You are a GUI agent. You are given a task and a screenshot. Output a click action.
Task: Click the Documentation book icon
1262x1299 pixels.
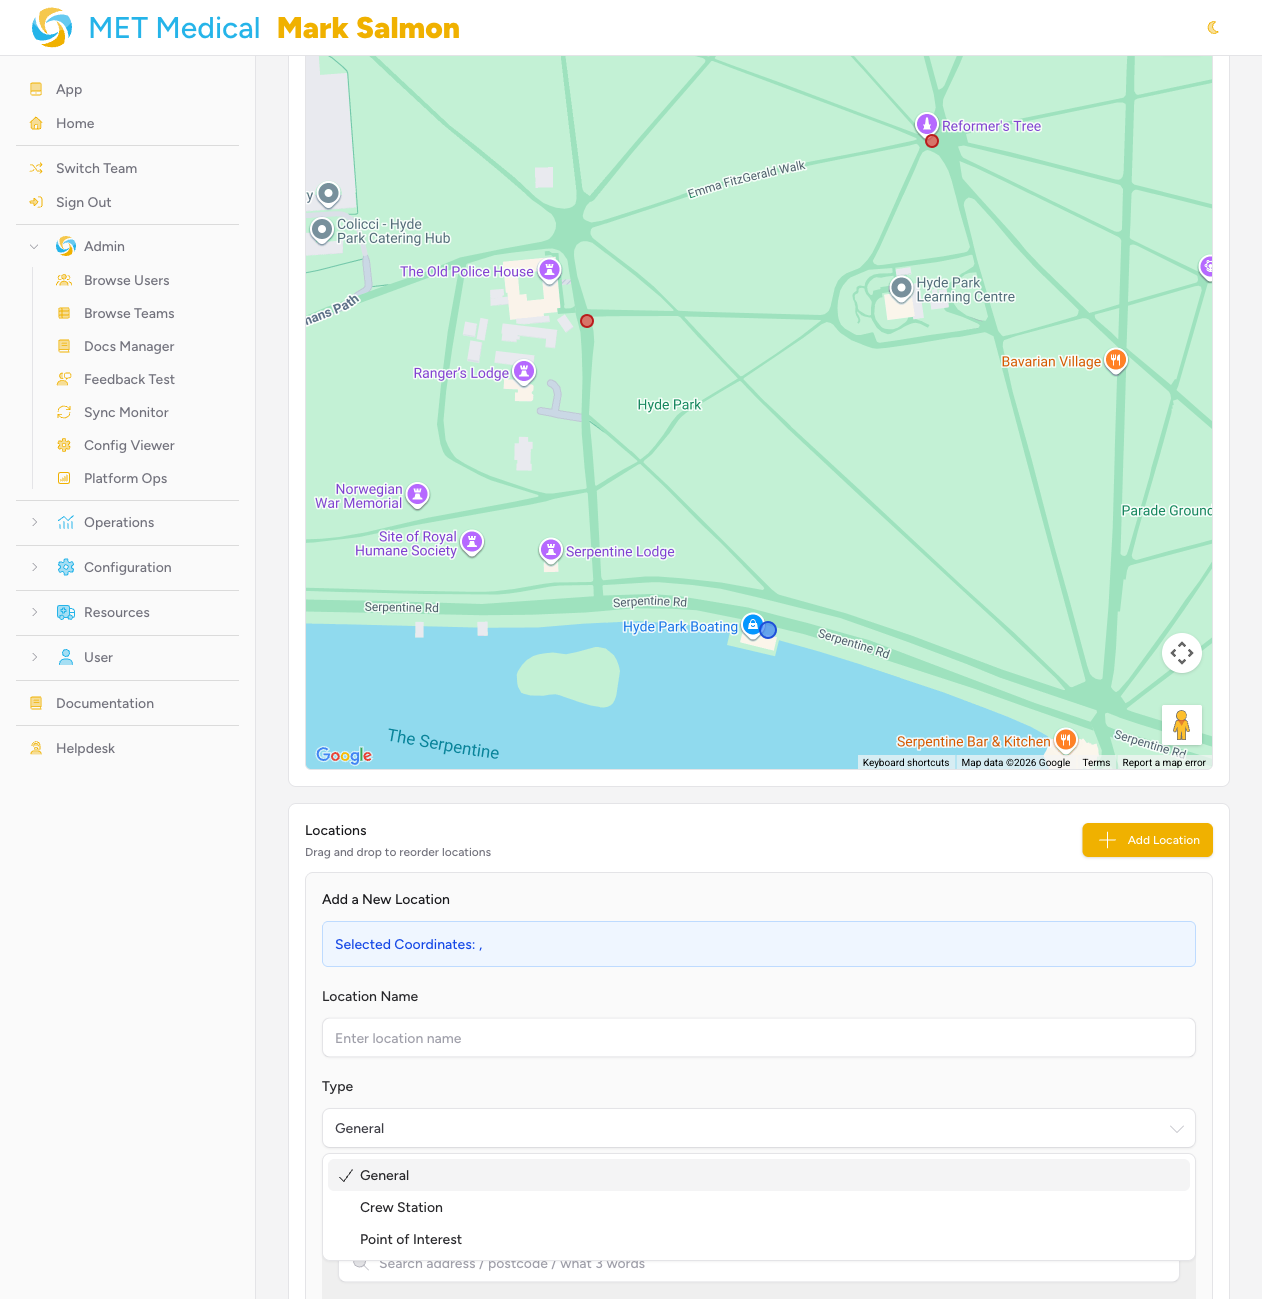click(36, 703)
